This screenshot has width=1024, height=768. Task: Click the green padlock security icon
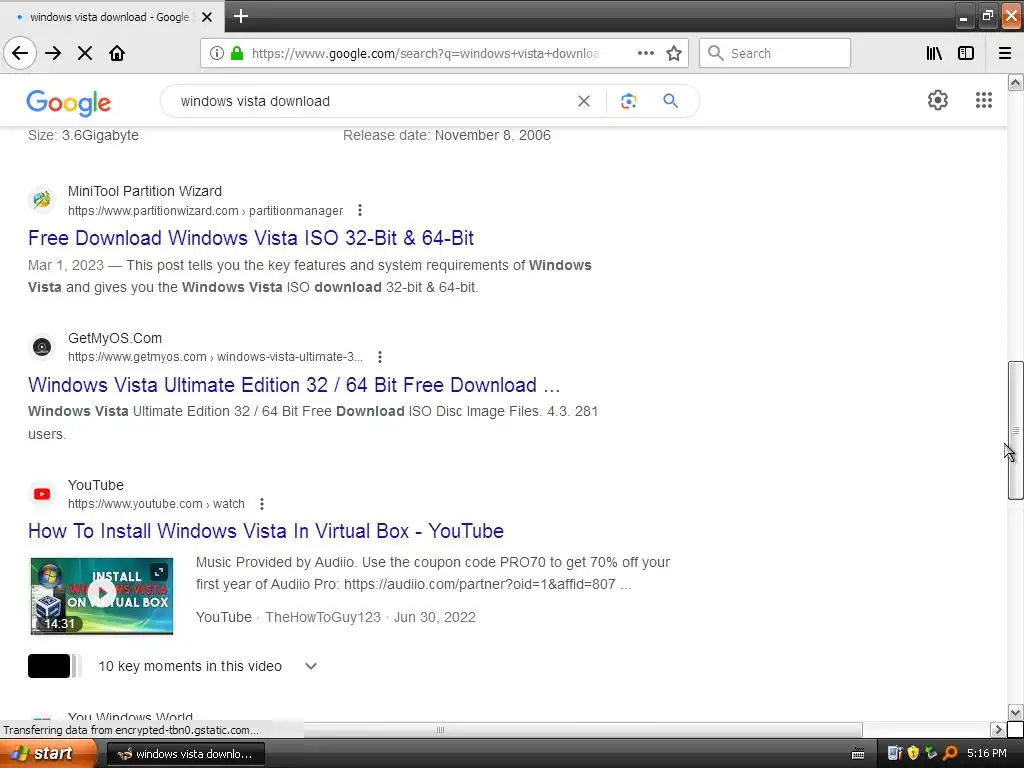point(237,53)
